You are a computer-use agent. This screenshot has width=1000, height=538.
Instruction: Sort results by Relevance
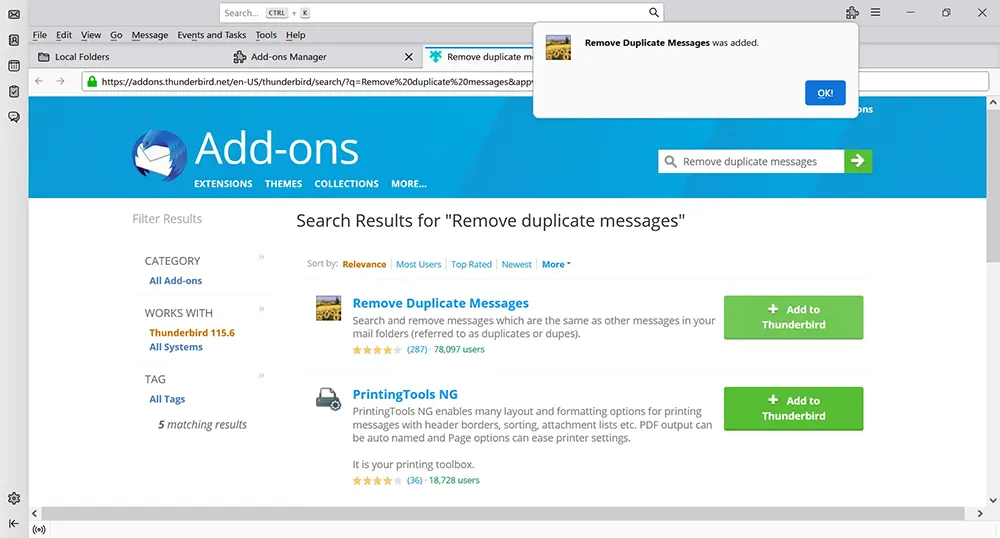(364, 264)
